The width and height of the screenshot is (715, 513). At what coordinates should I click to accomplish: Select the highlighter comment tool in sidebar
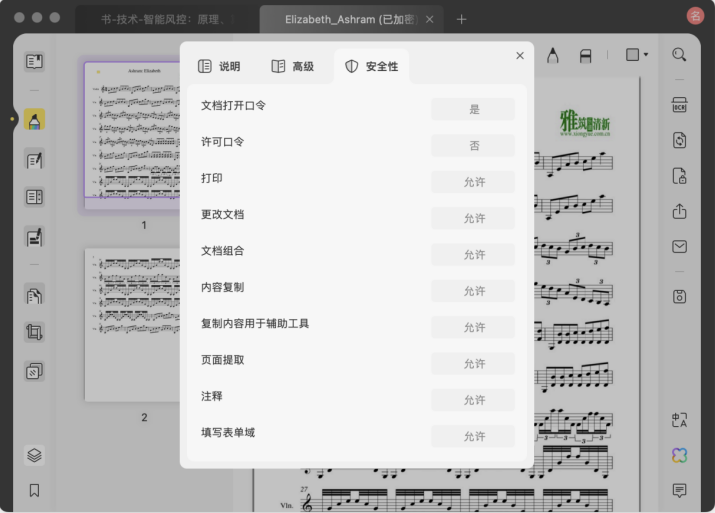pyautogui.click(x=34, y=119)
